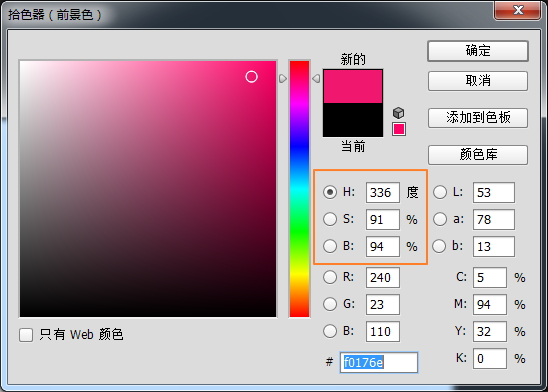Image resolution: width=548 pixels, height=392 pixels.
Task: Click the 确定 button
Action: pos(478,51)
